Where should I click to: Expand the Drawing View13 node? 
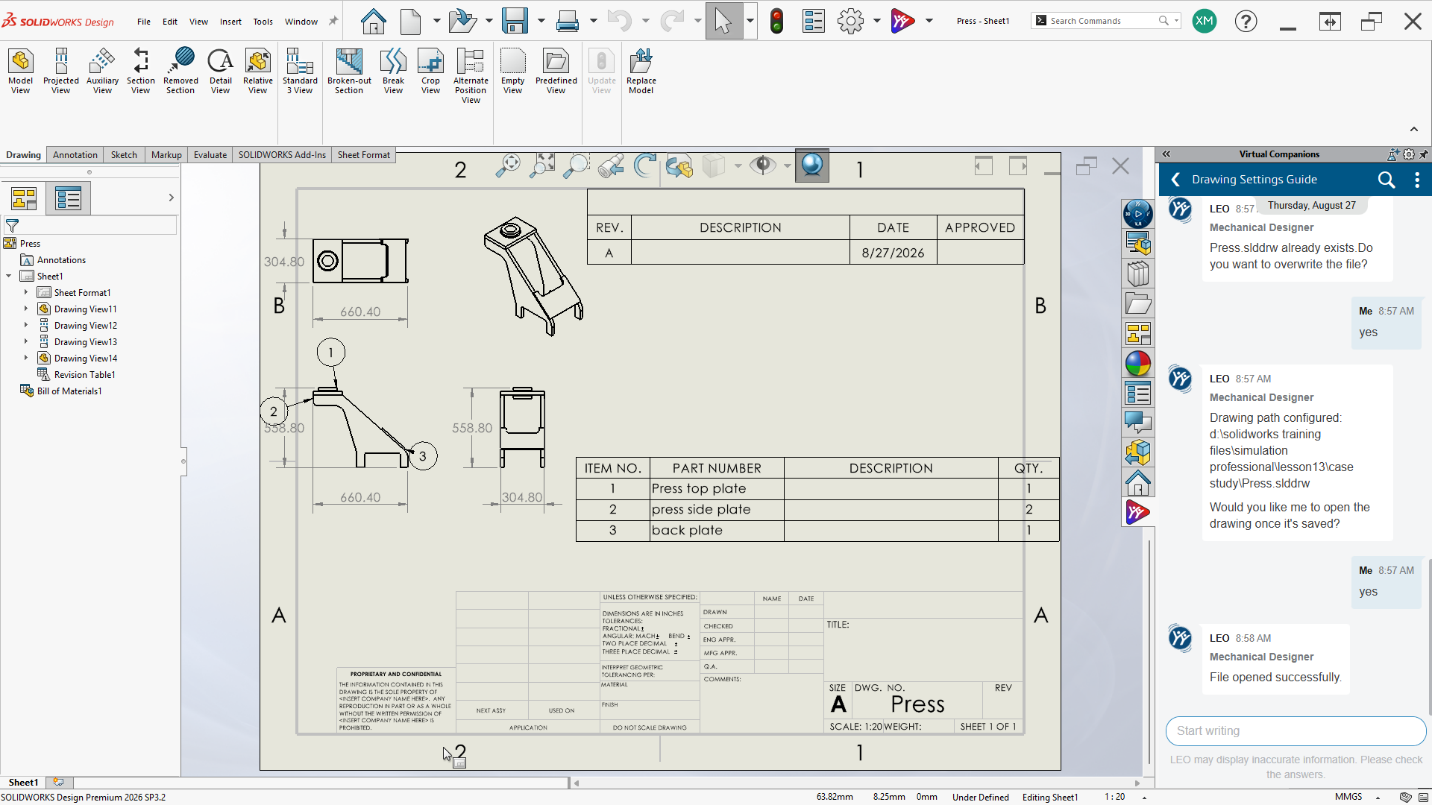pyautogui.click(x=26, y=342)
